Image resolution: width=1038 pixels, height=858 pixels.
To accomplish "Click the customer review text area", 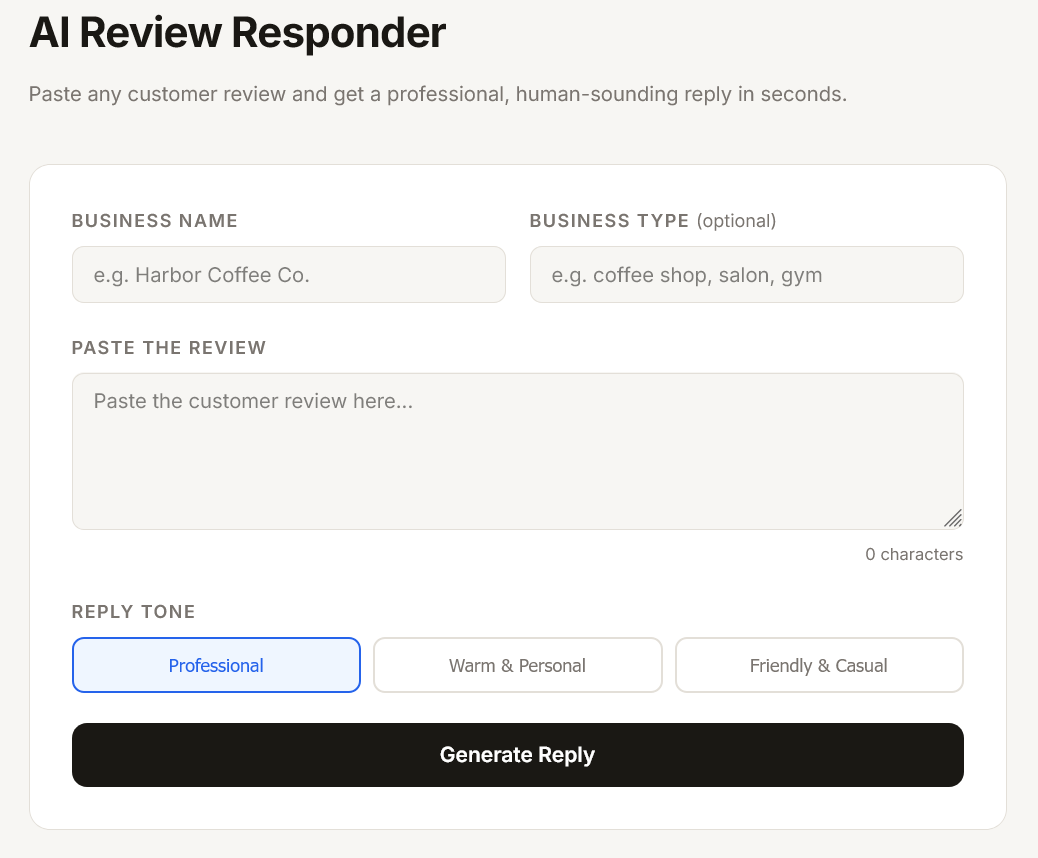I will [x=517, y=451].
